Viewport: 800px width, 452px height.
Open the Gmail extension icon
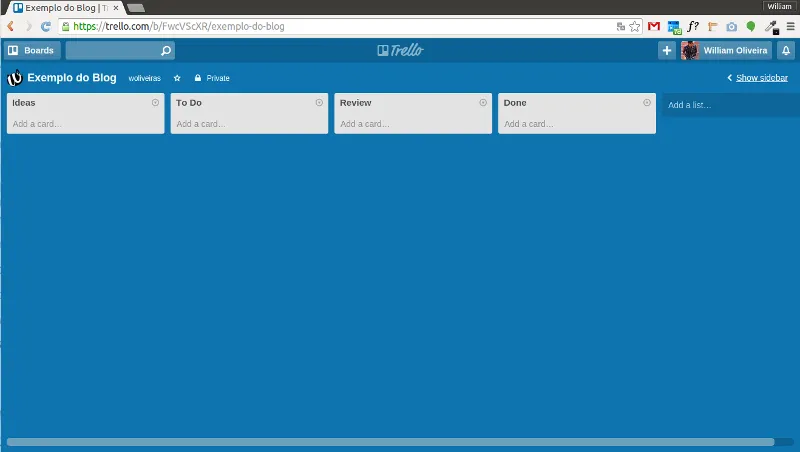(654, 27)
